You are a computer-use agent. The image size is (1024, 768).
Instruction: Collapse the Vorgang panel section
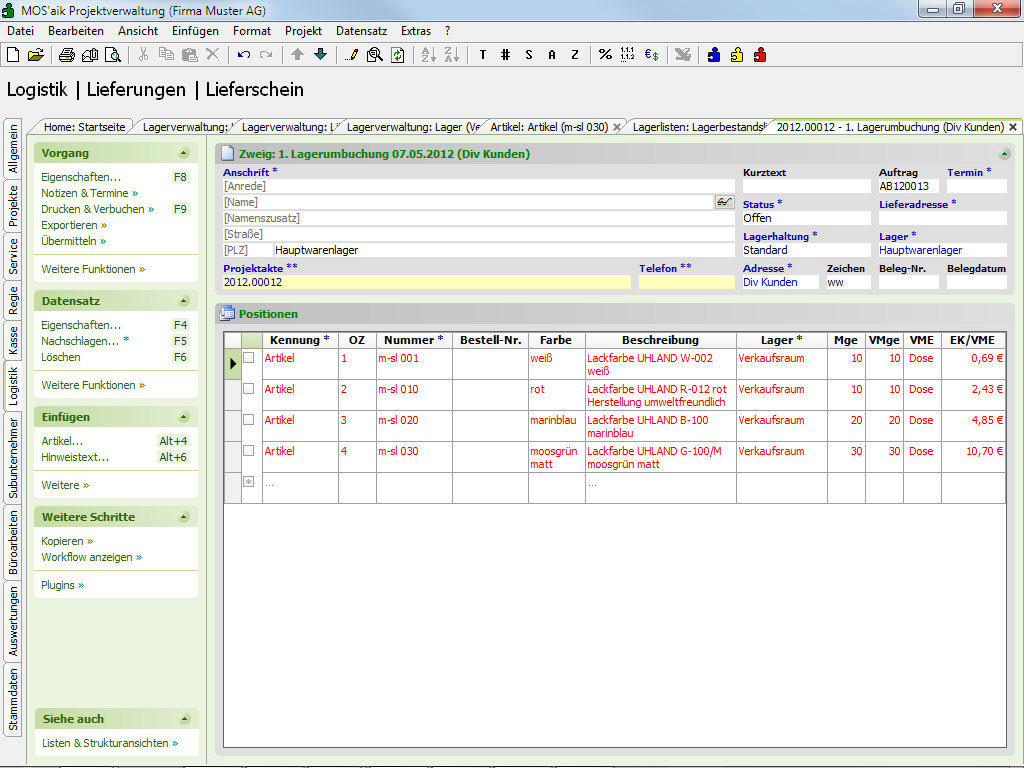[x=184, y=154]
